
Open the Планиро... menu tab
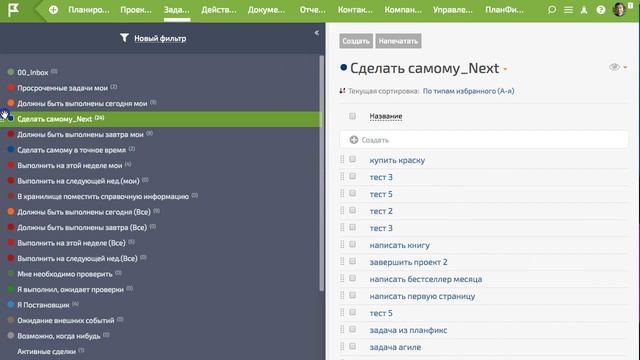click(89, 10)
